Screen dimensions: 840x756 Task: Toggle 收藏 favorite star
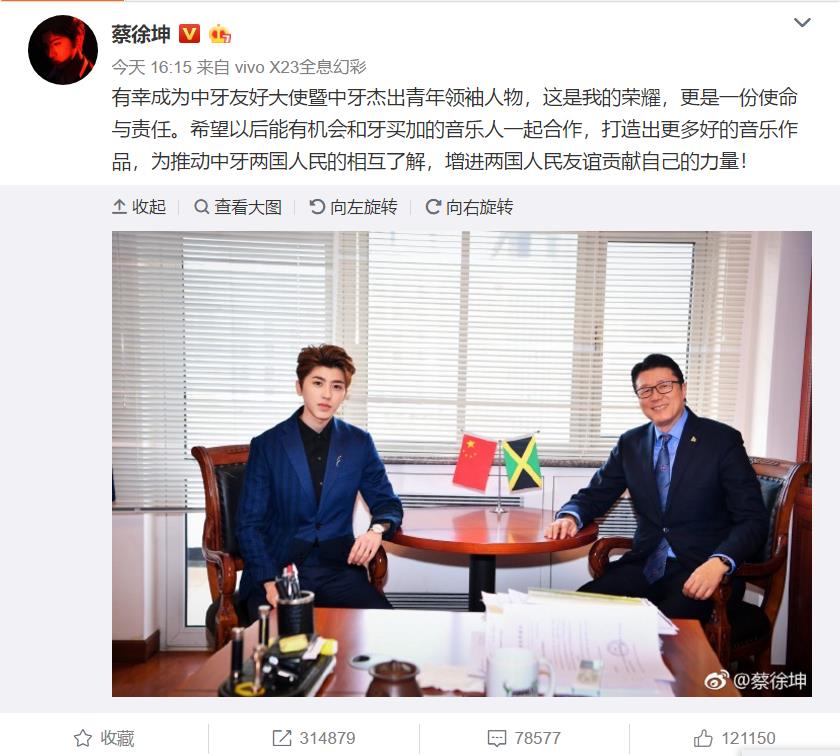[82, 738]
